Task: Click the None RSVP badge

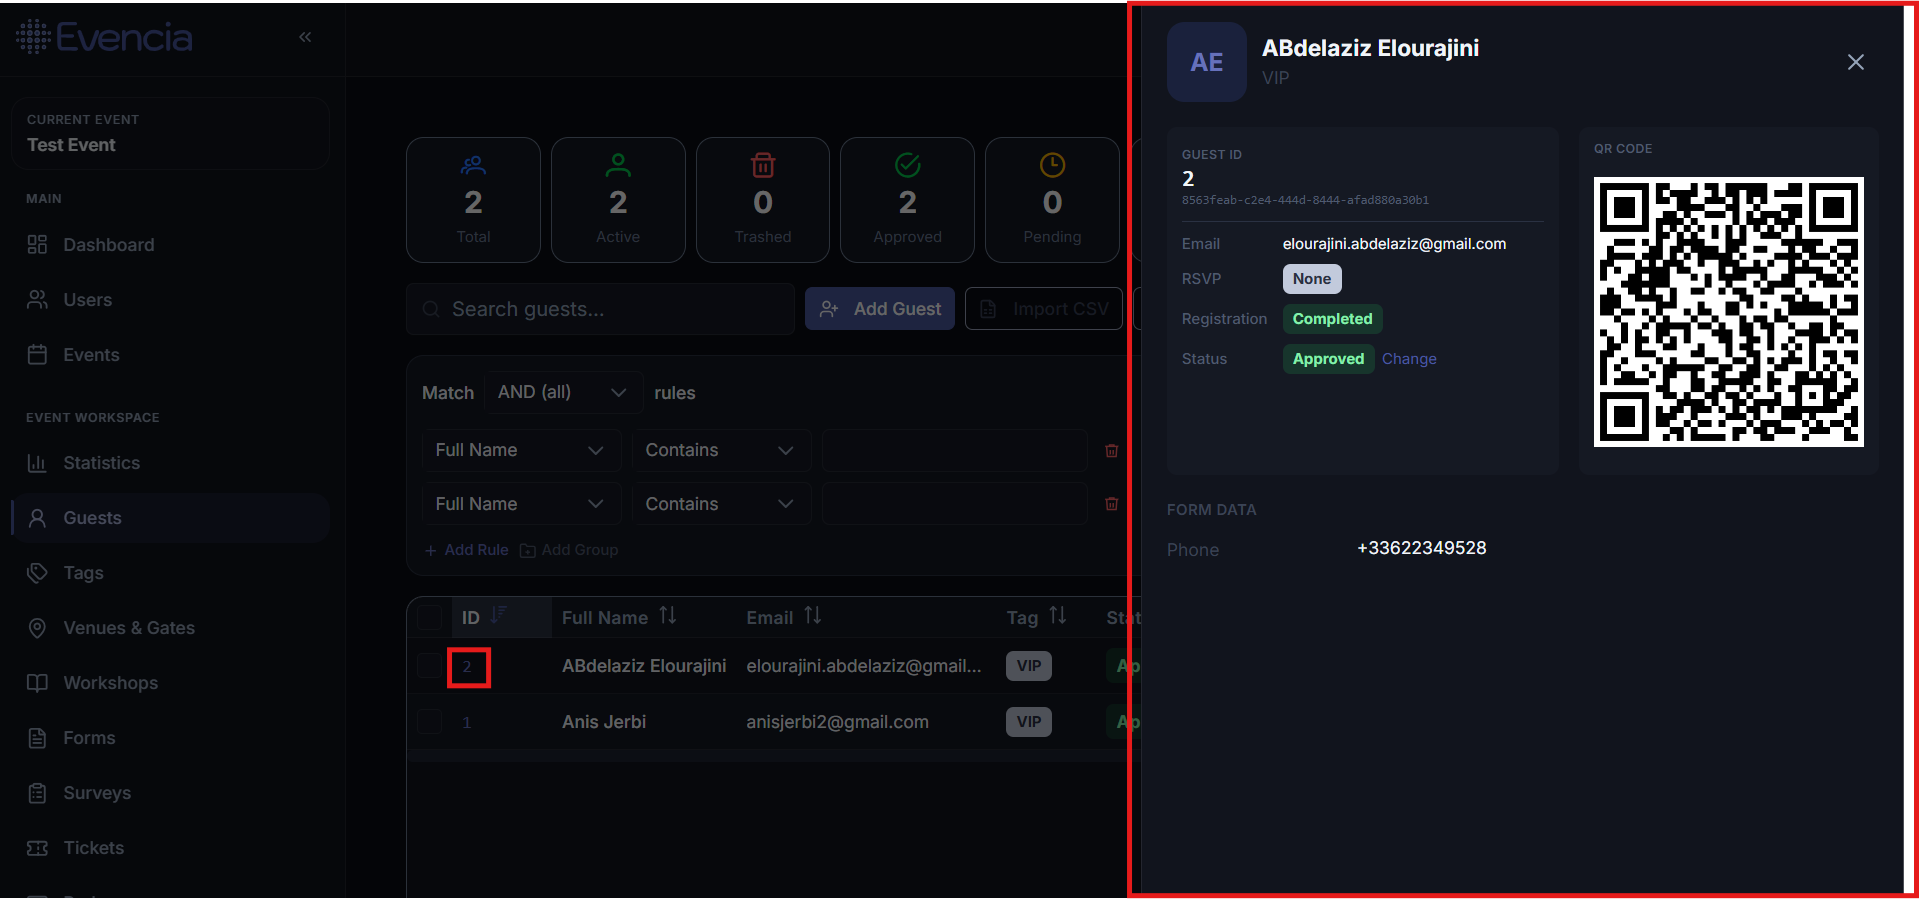Action: 1312,279
